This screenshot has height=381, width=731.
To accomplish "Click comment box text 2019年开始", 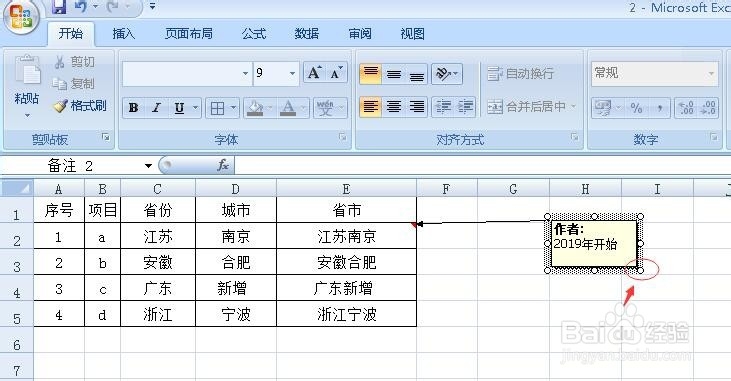I will pyautogui.click(x=585, y=244).
